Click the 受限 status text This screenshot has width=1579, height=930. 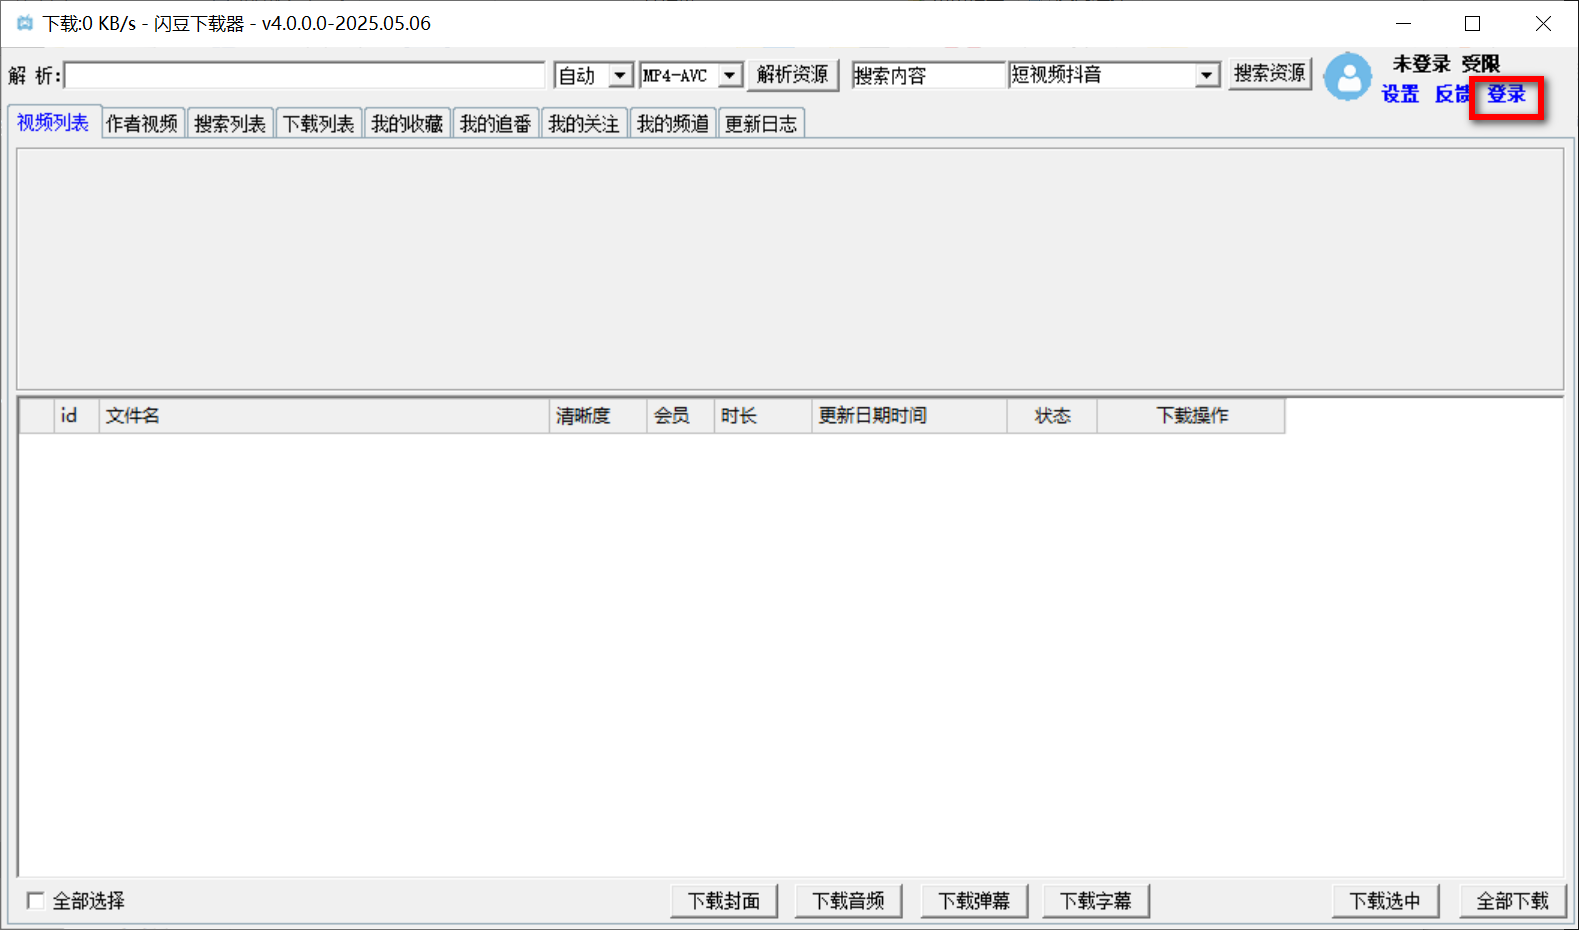click(1480, 64)
